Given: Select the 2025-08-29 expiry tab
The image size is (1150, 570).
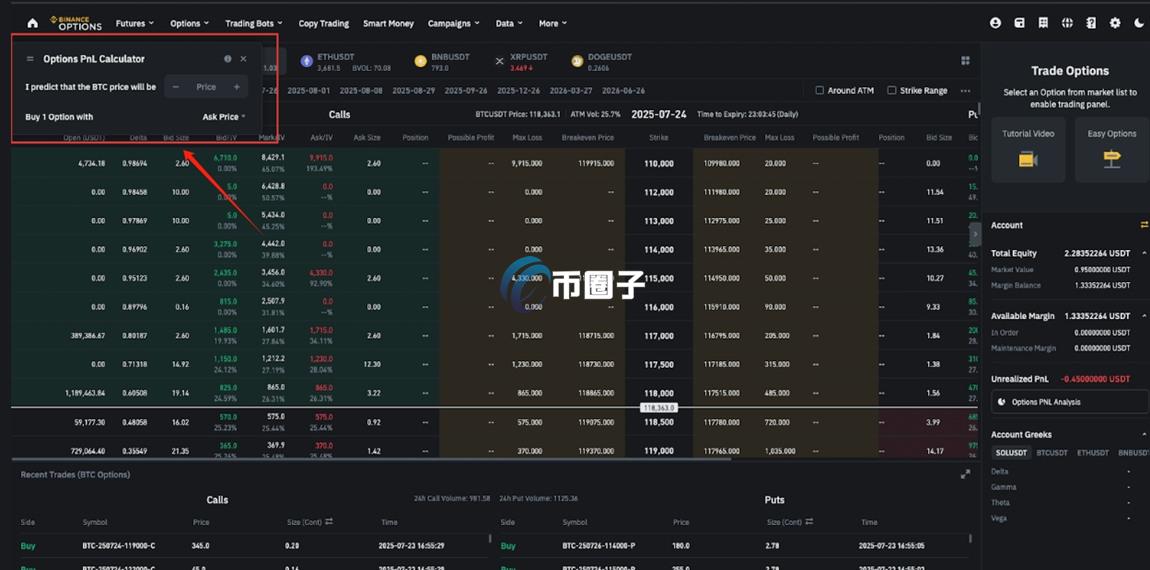Looking at the screenshot, I should [414, 90].
